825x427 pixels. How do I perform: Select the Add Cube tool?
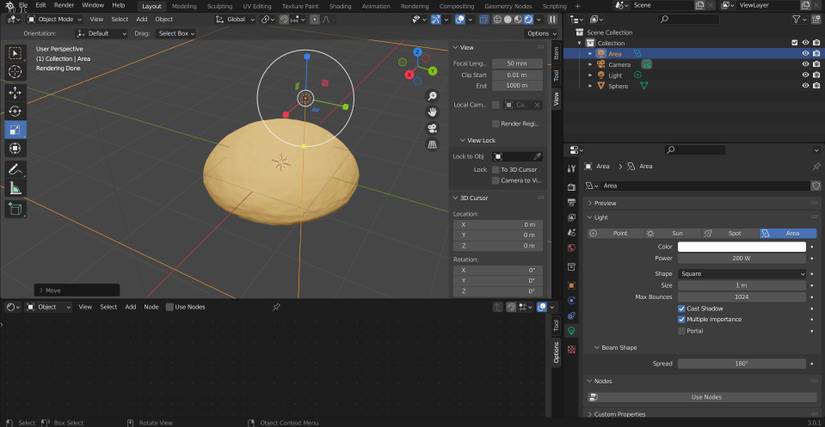15,209
